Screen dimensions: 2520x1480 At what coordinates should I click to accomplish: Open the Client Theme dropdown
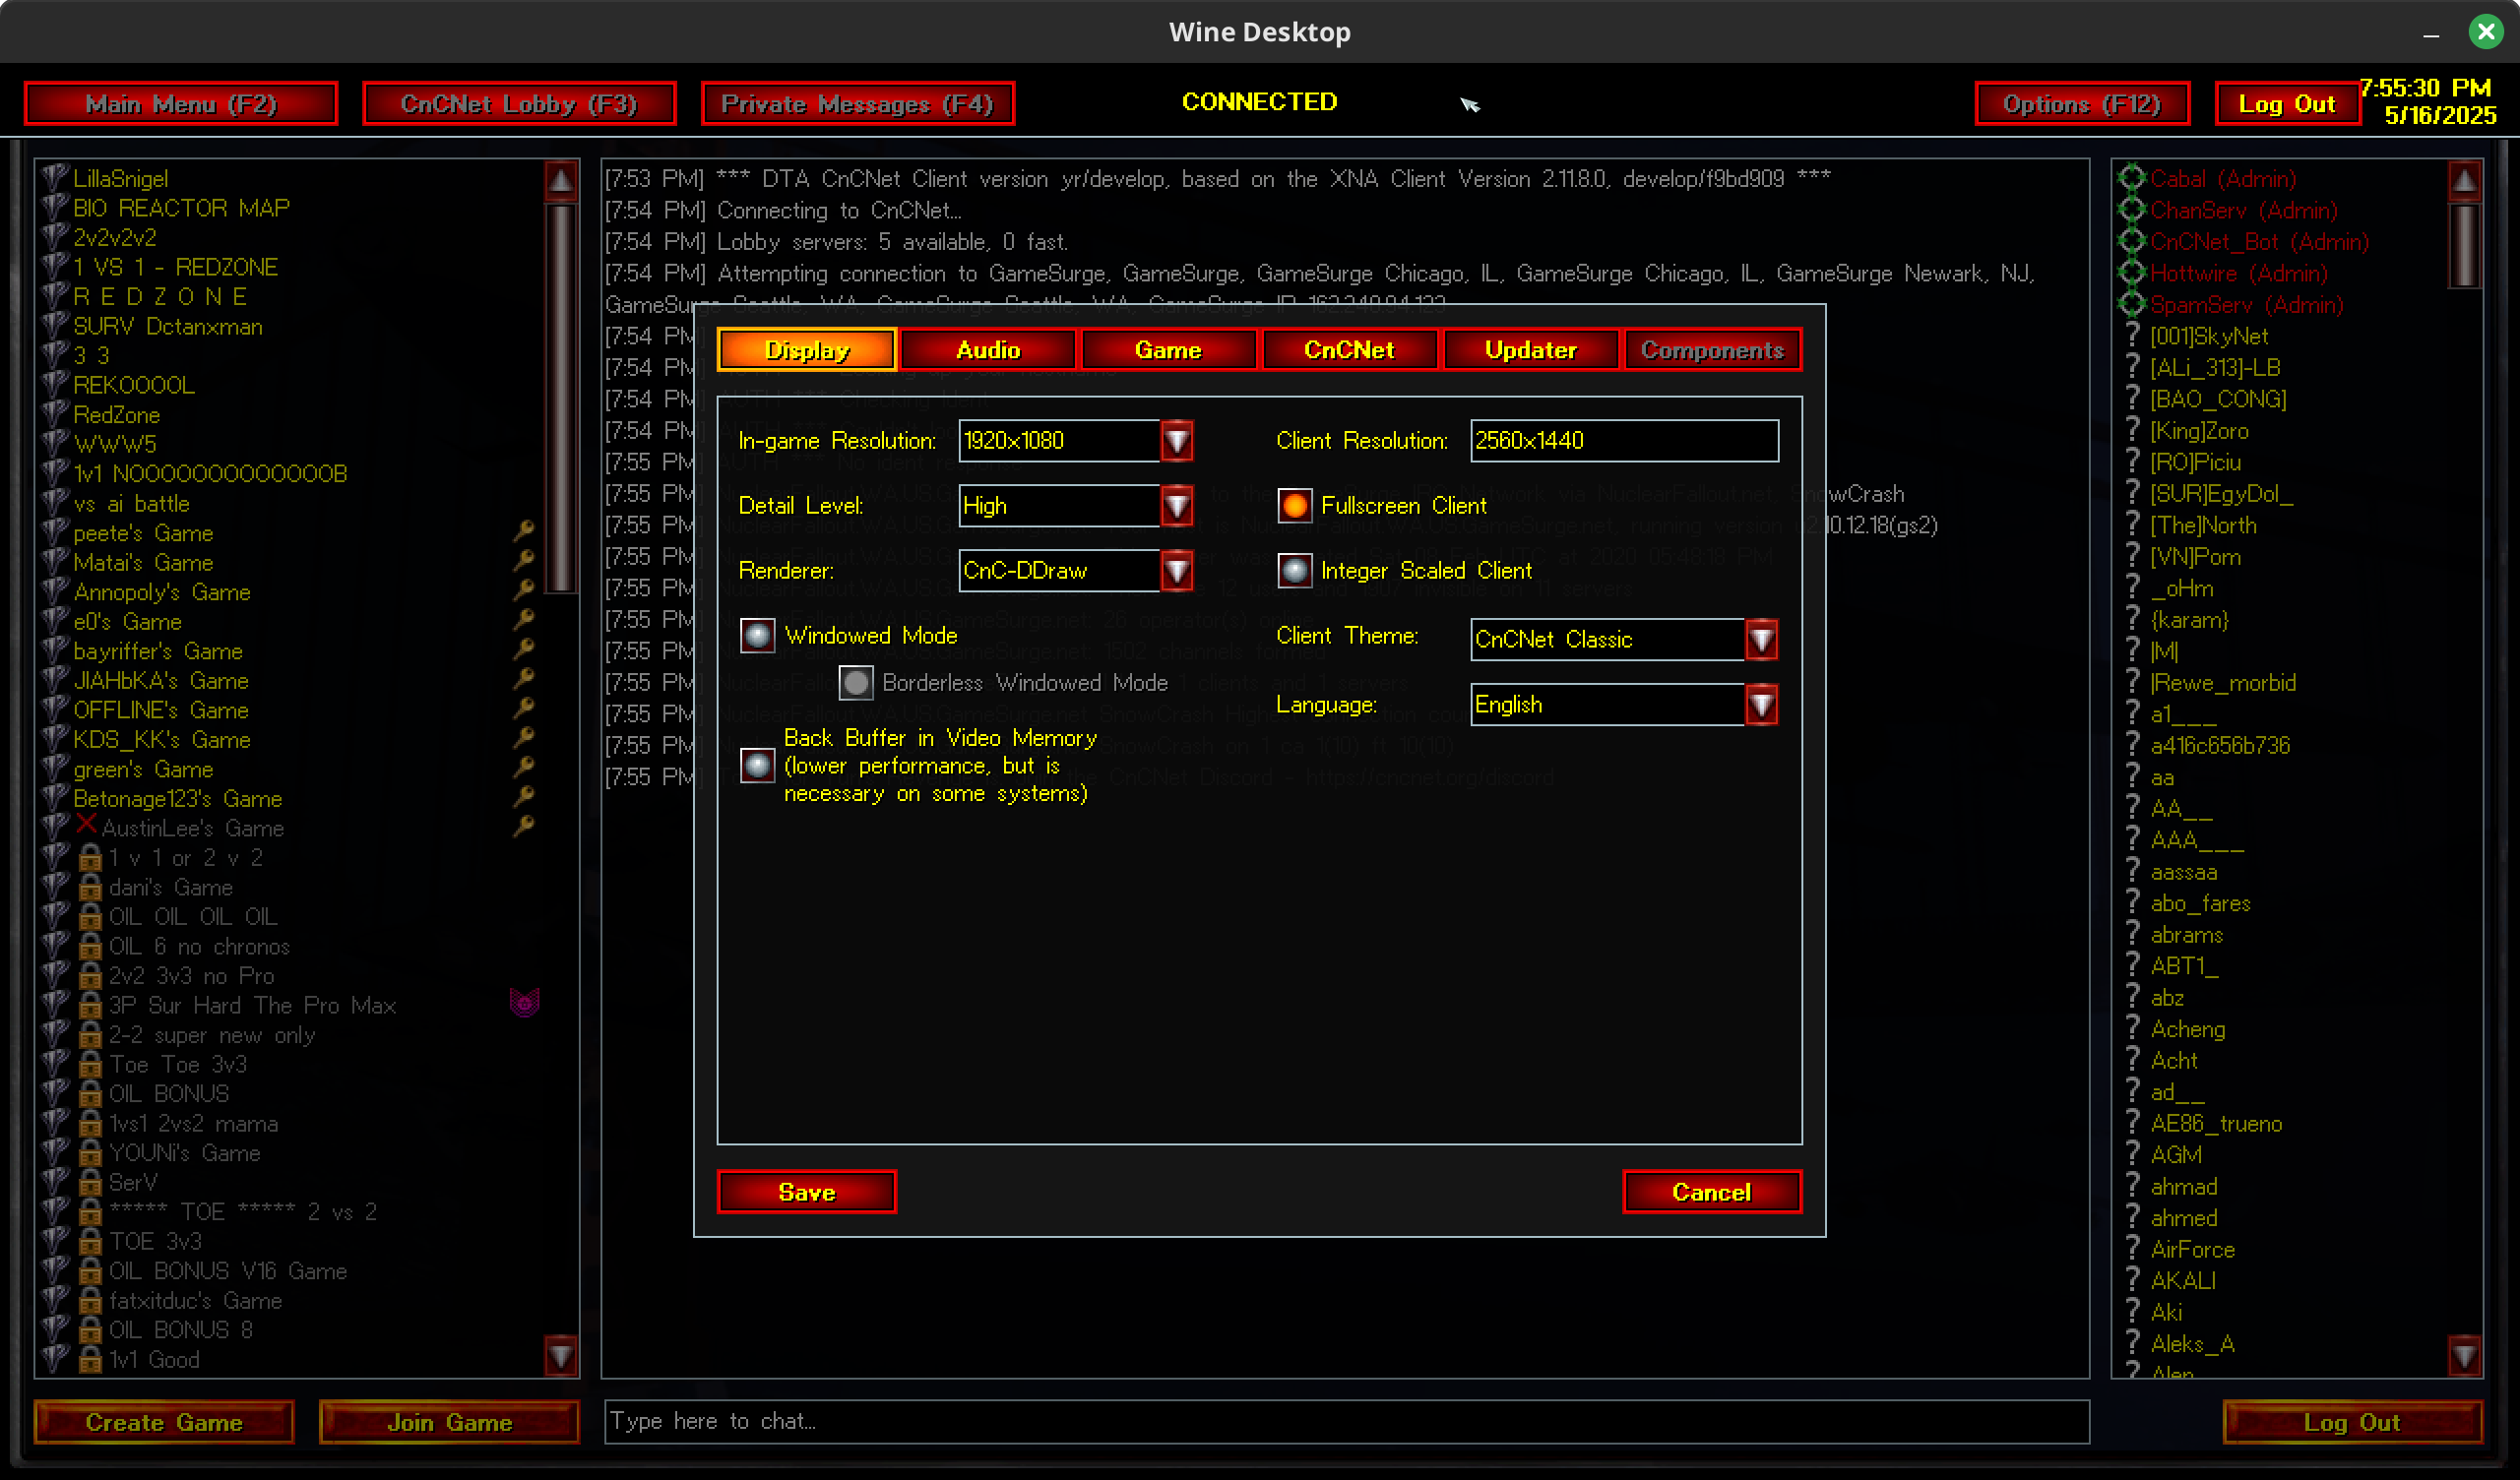click(1760, 639)
